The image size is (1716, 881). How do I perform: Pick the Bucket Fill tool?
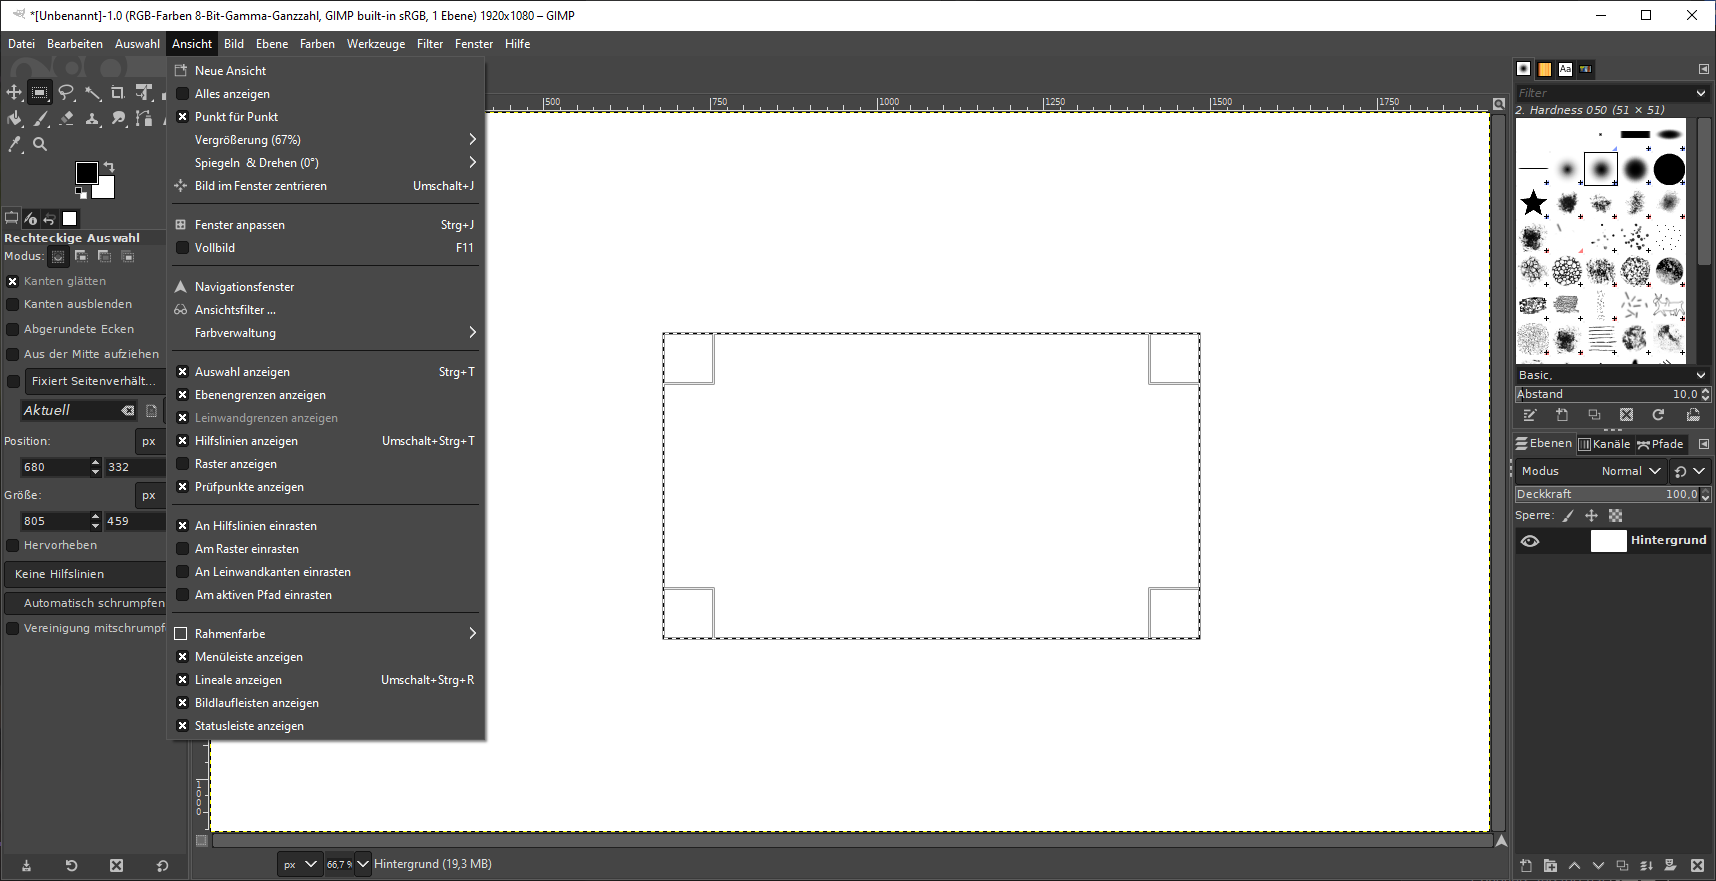[15, 119]
